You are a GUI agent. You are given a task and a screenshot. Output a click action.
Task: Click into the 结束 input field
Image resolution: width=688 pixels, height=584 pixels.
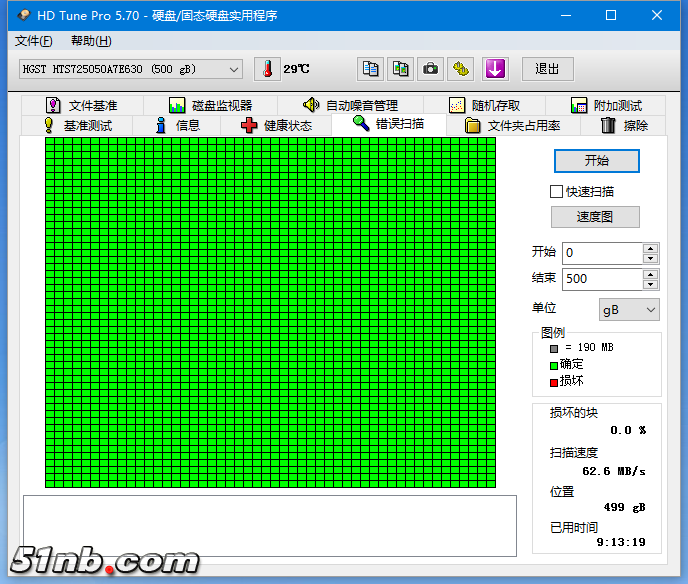pyautogui.click(x=601, y=279)
